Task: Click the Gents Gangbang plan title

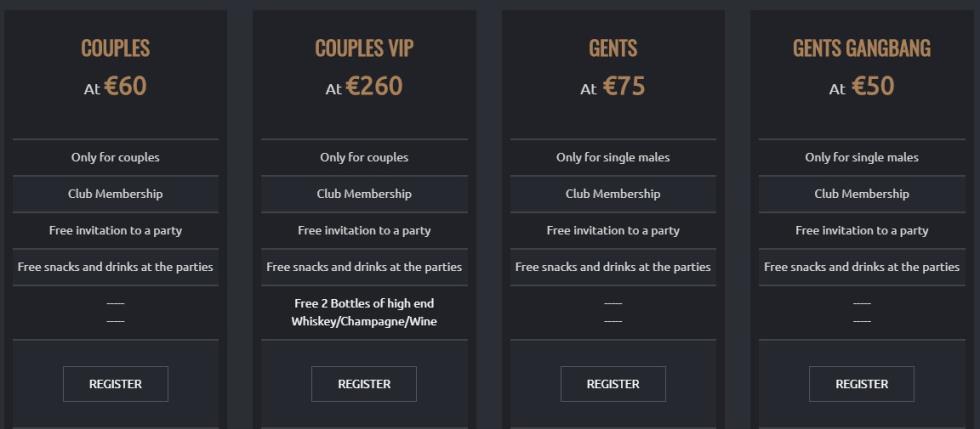Action: pos(861,48)
